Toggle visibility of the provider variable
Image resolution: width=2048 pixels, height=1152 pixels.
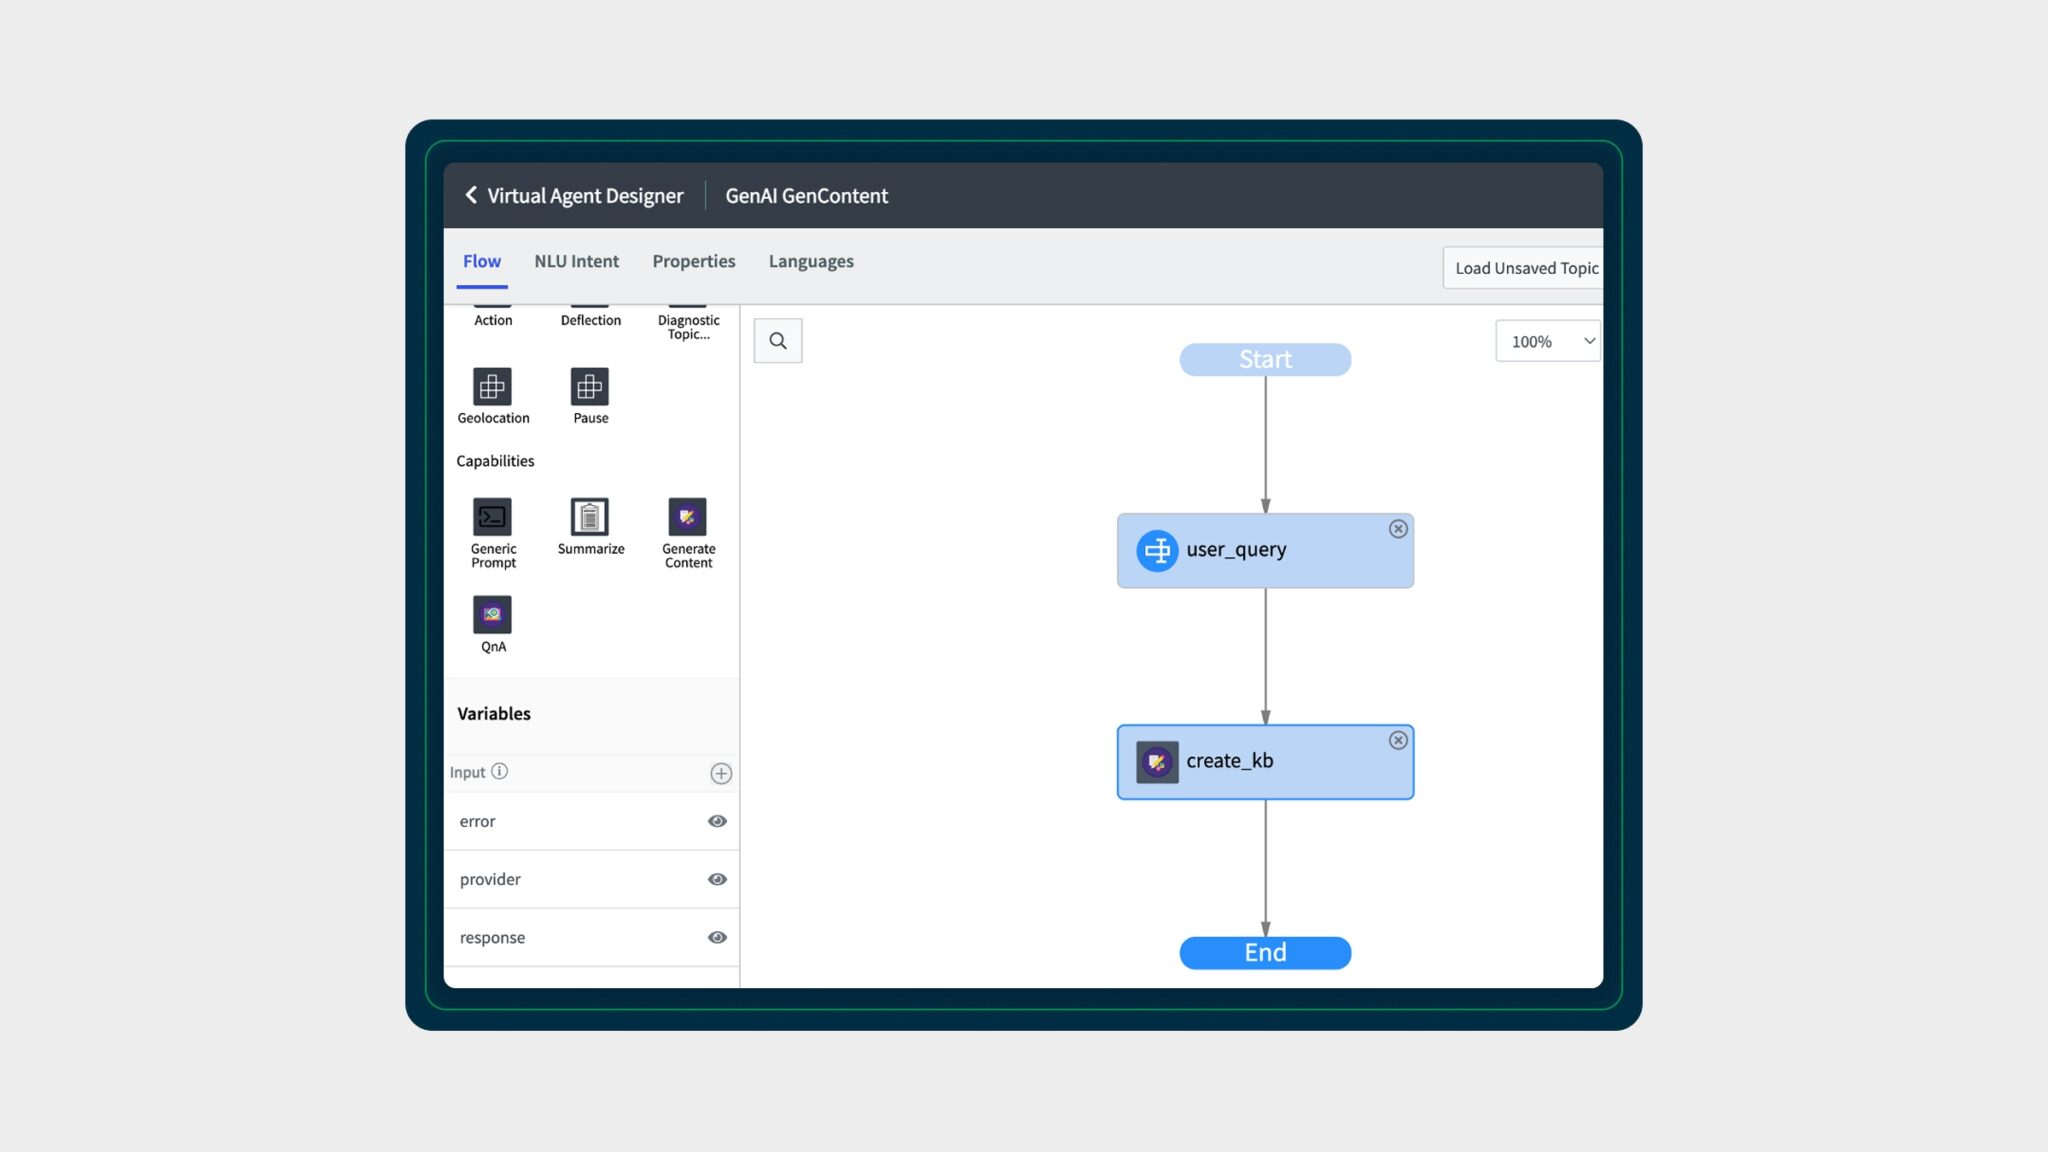717,878
